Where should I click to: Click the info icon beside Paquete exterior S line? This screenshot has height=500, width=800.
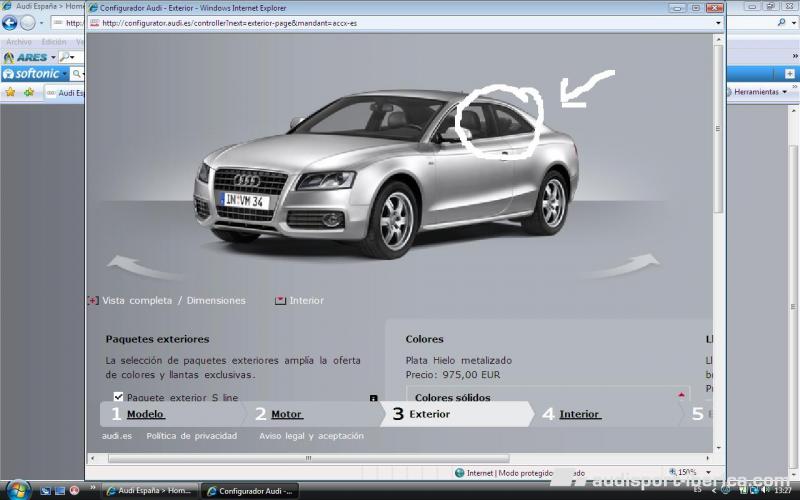click(373, 398)
